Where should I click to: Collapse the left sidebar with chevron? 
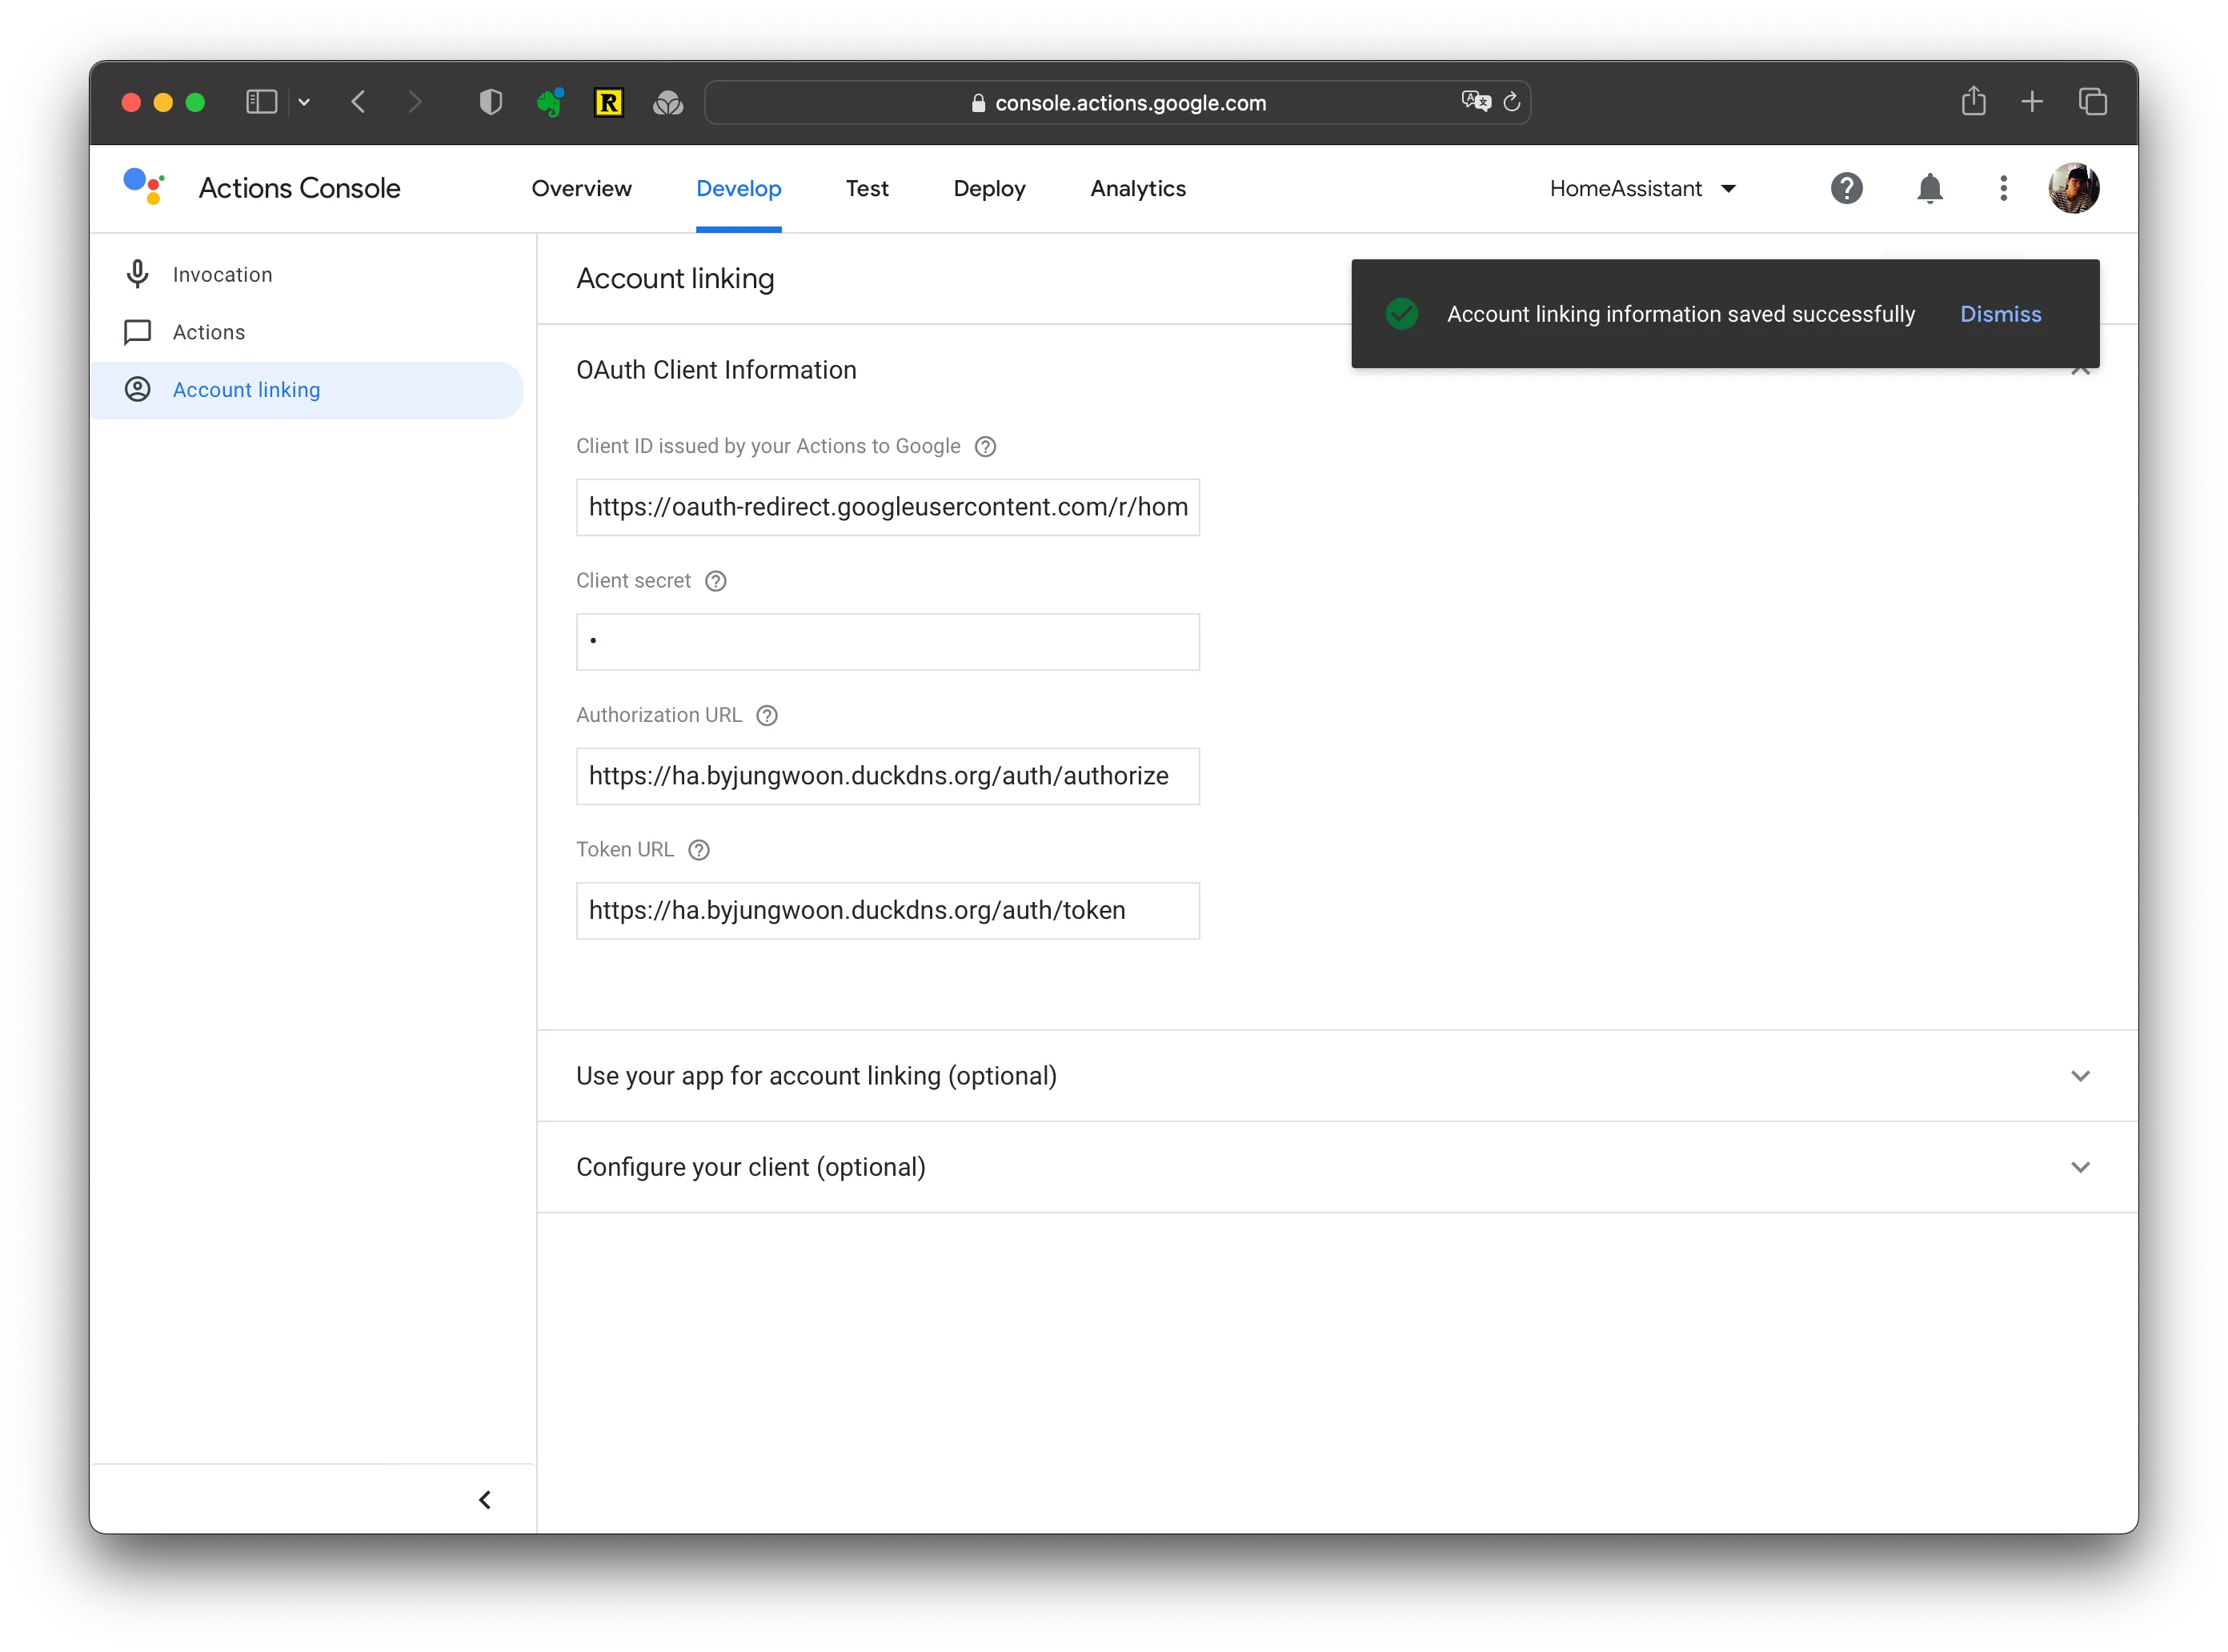pos(485,1499)
